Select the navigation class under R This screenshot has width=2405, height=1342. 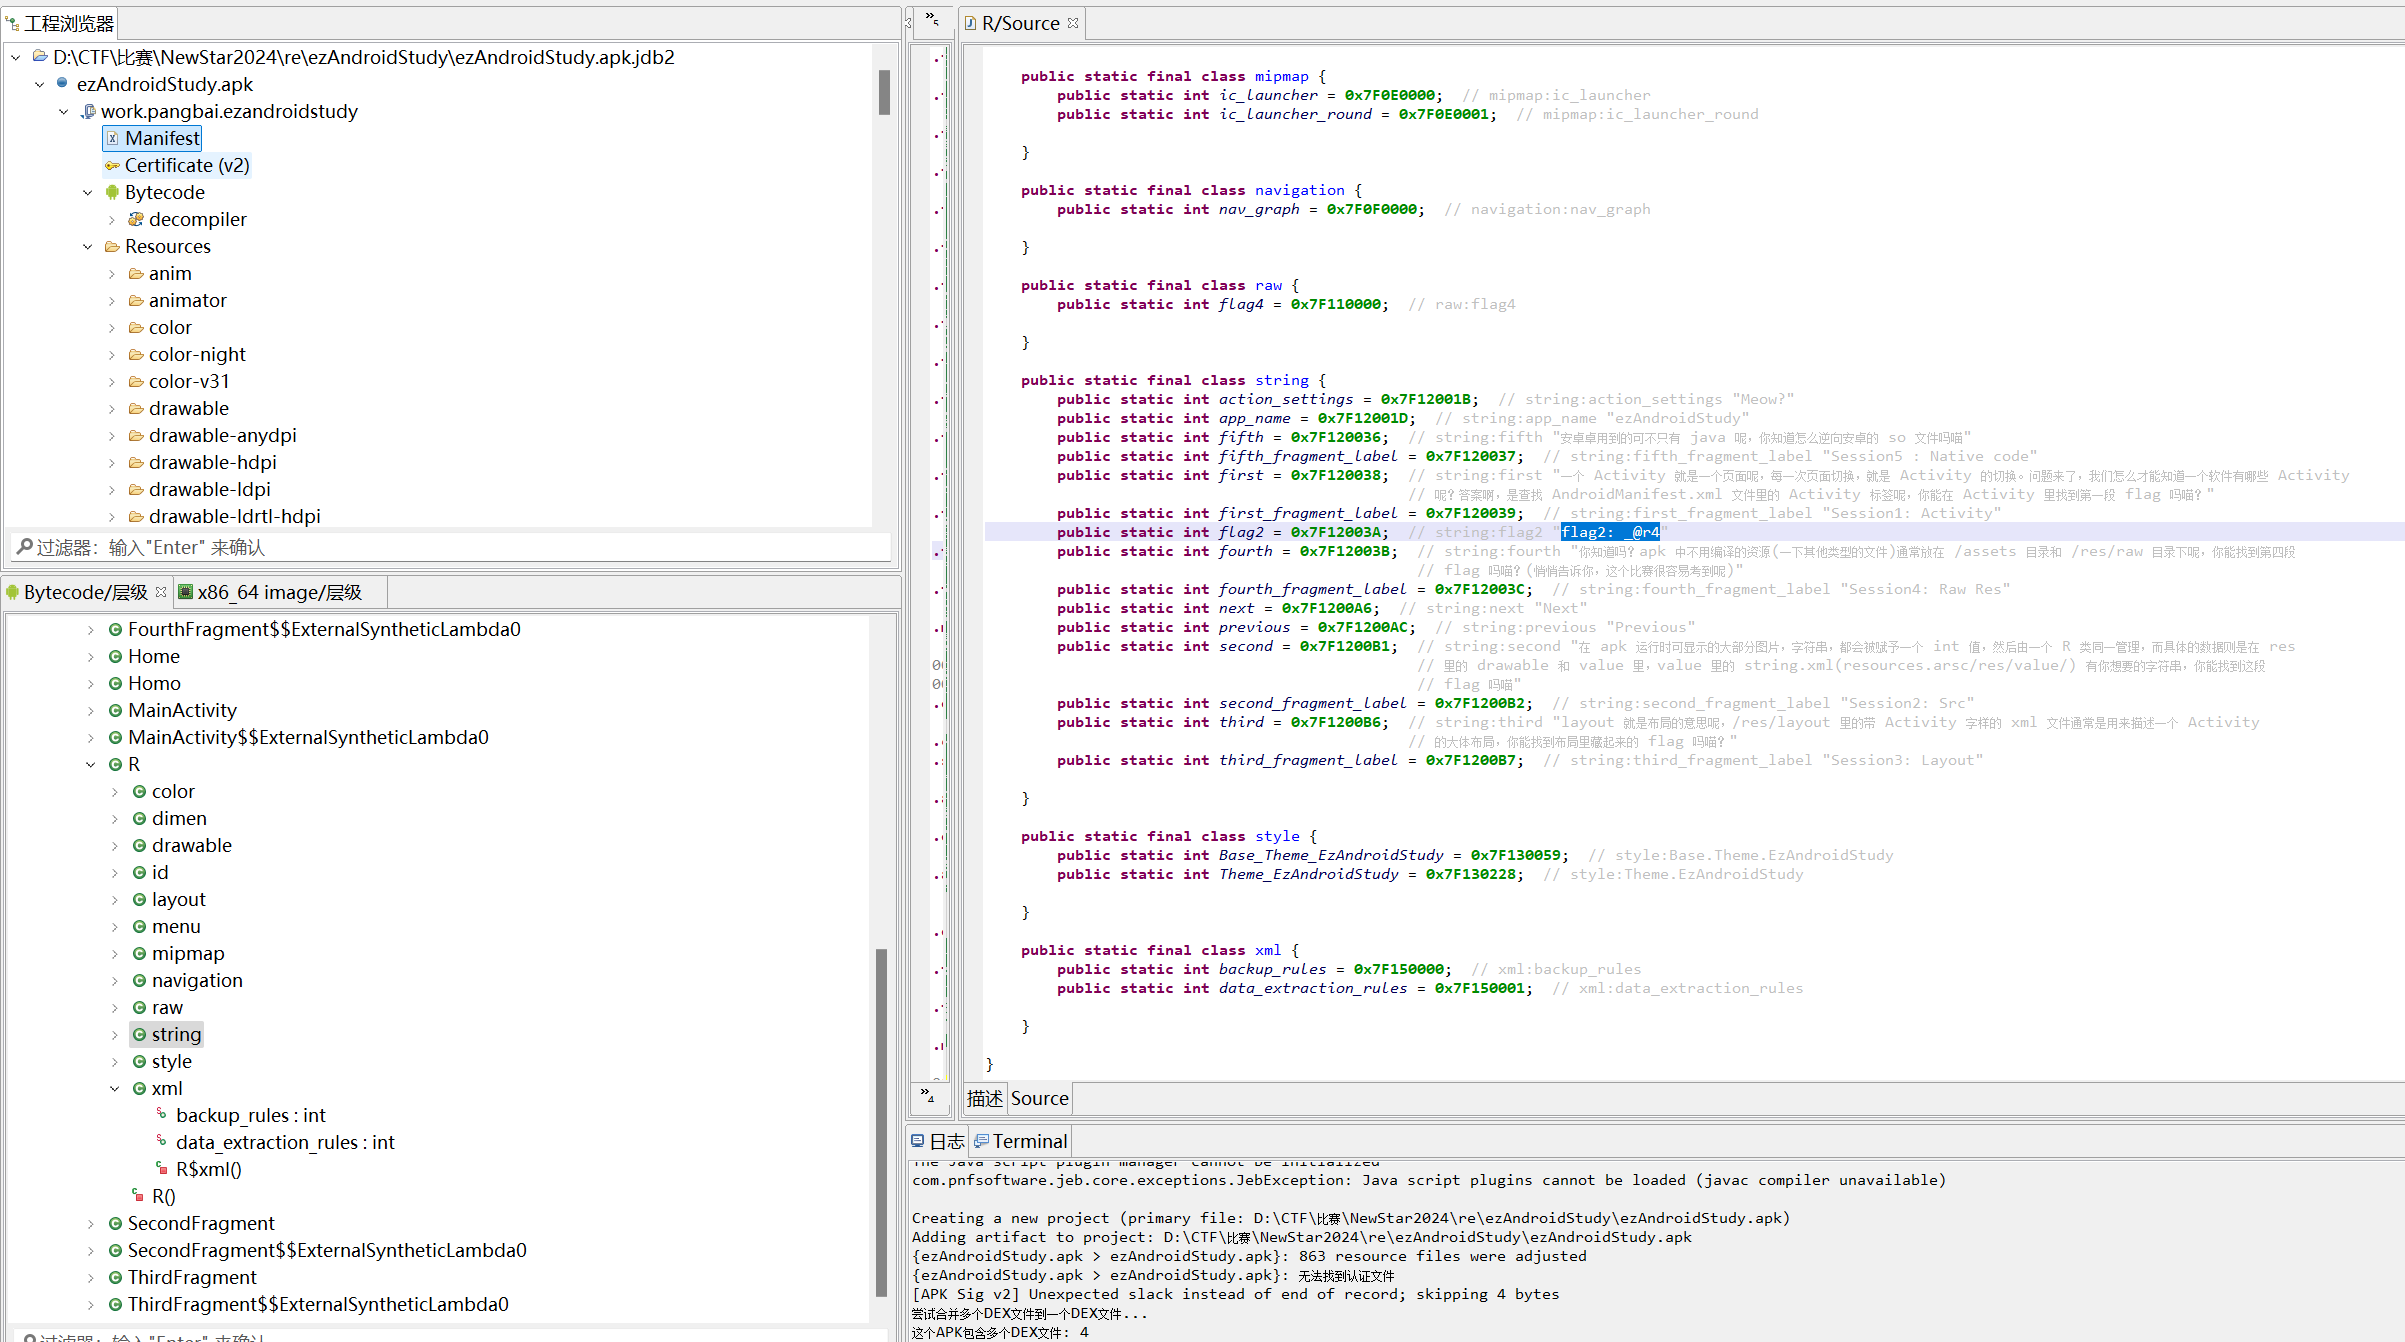(x=197, y=980)
